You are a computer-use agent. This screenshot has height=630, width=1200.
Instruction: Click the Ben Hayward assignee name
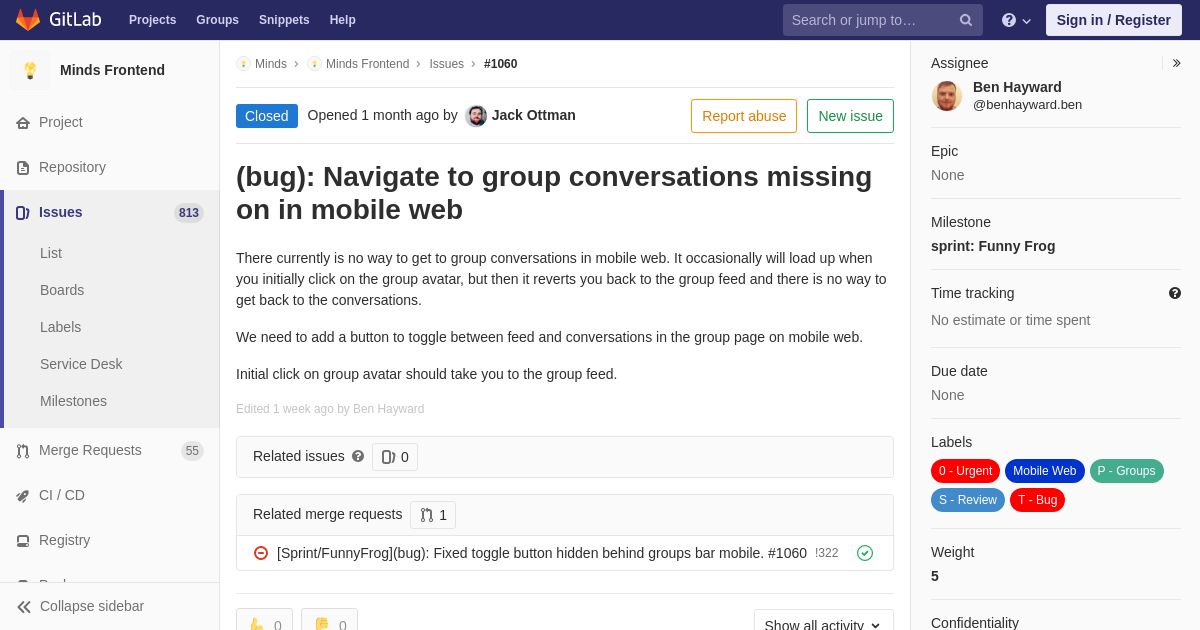[1017, 87]
